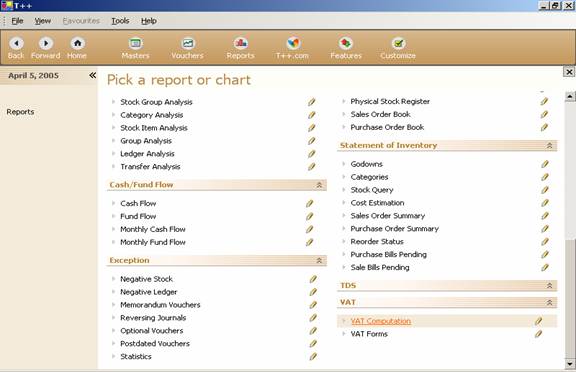Click the scrollbar down arrow
The height and width of the screenshot is (372, 576).
[x=570, y=364]
